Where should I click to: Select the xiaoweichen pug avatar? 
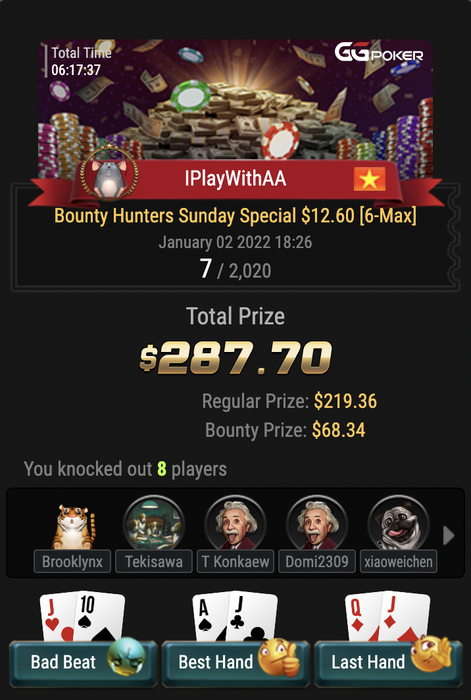tap(399, 523)
